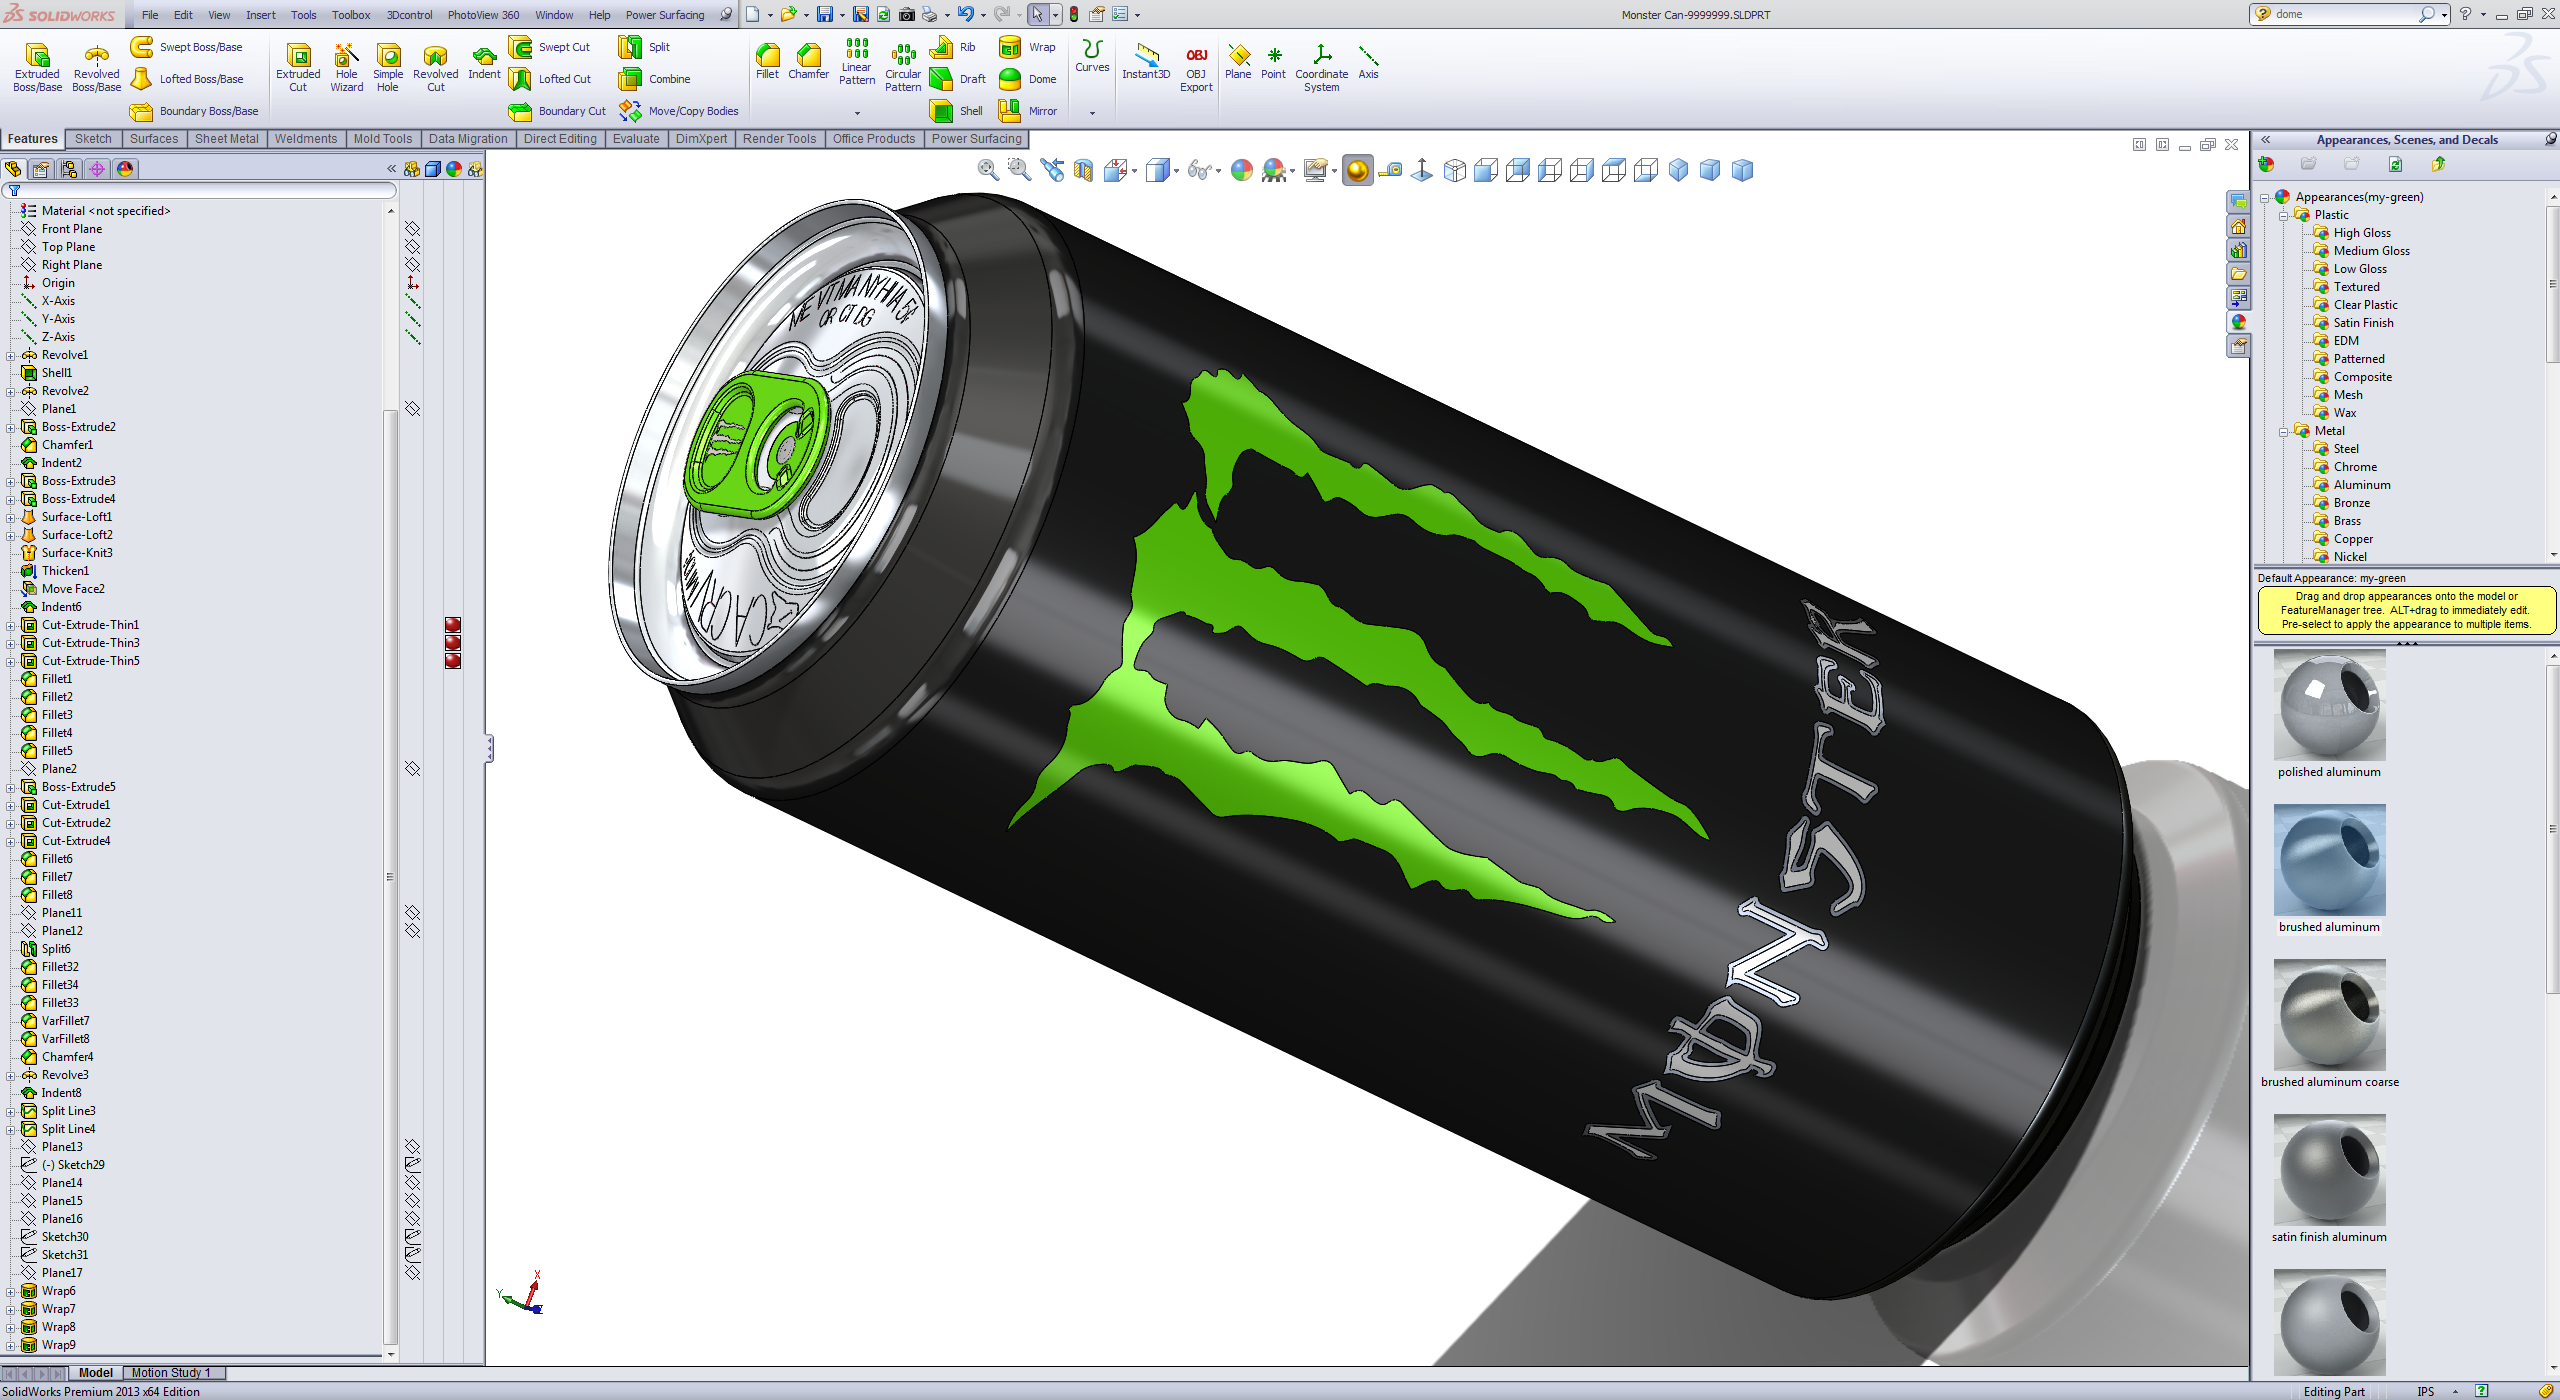Select the Revolved Boss/Base tool
Viewport: 2560px width, 1400px height.
coord(96,68)
